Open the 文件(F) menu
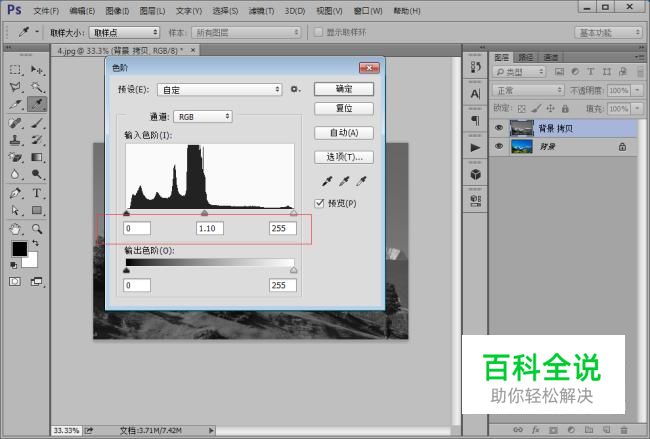The height and width of the screenshot is (439, 650). [46, 11]
